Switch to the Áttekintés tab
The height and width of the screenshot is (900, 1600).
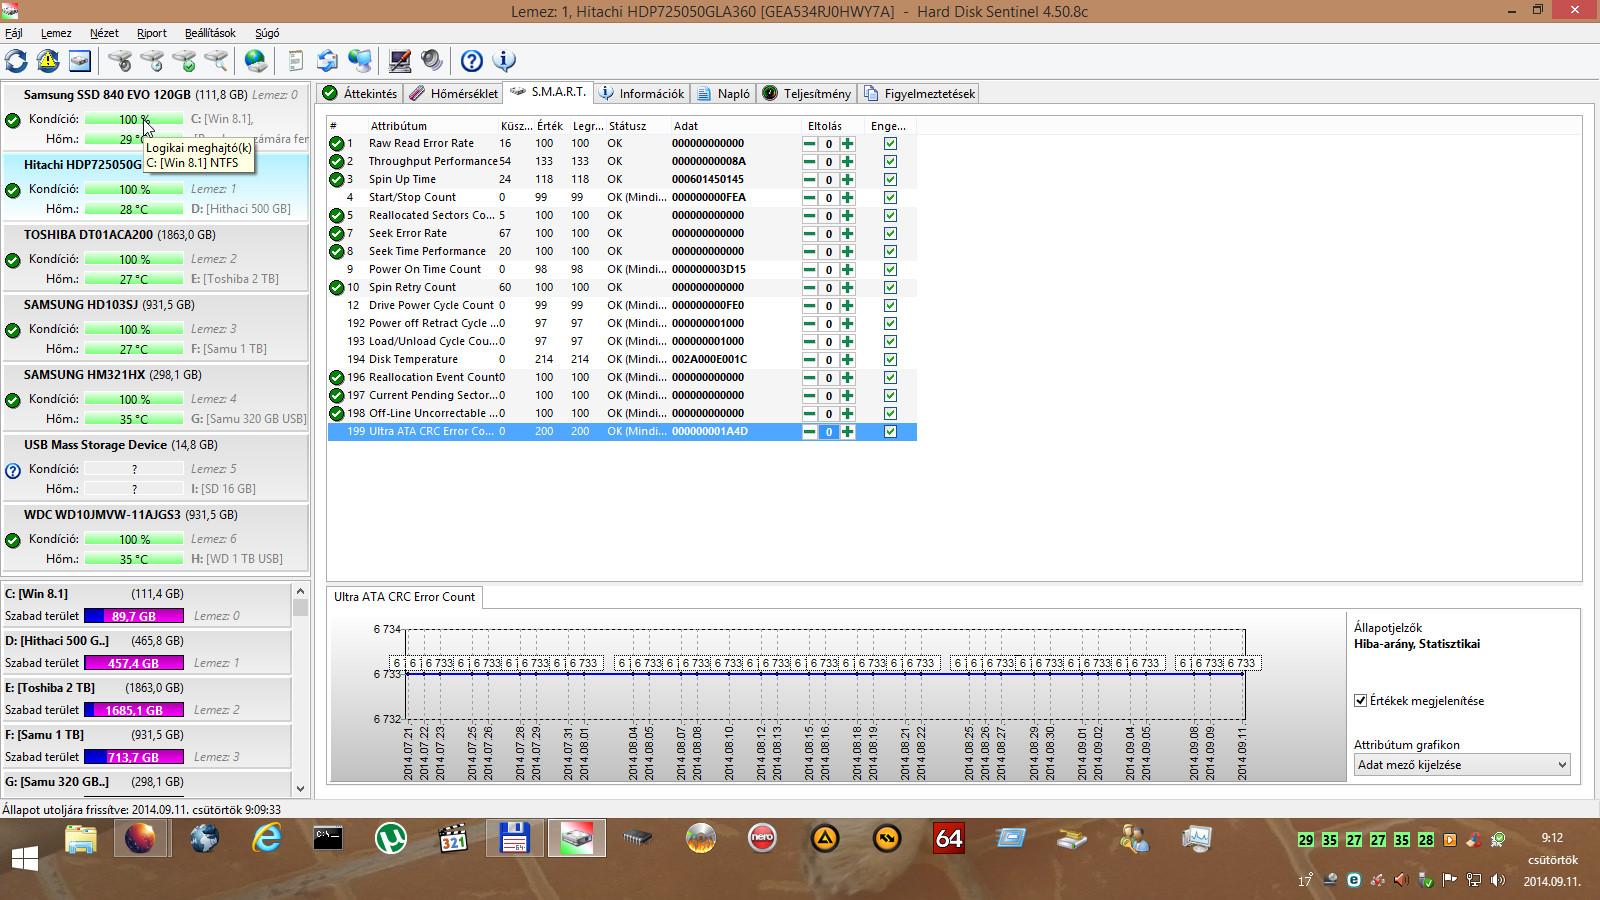pyautogui.click(x=360, y=94)
